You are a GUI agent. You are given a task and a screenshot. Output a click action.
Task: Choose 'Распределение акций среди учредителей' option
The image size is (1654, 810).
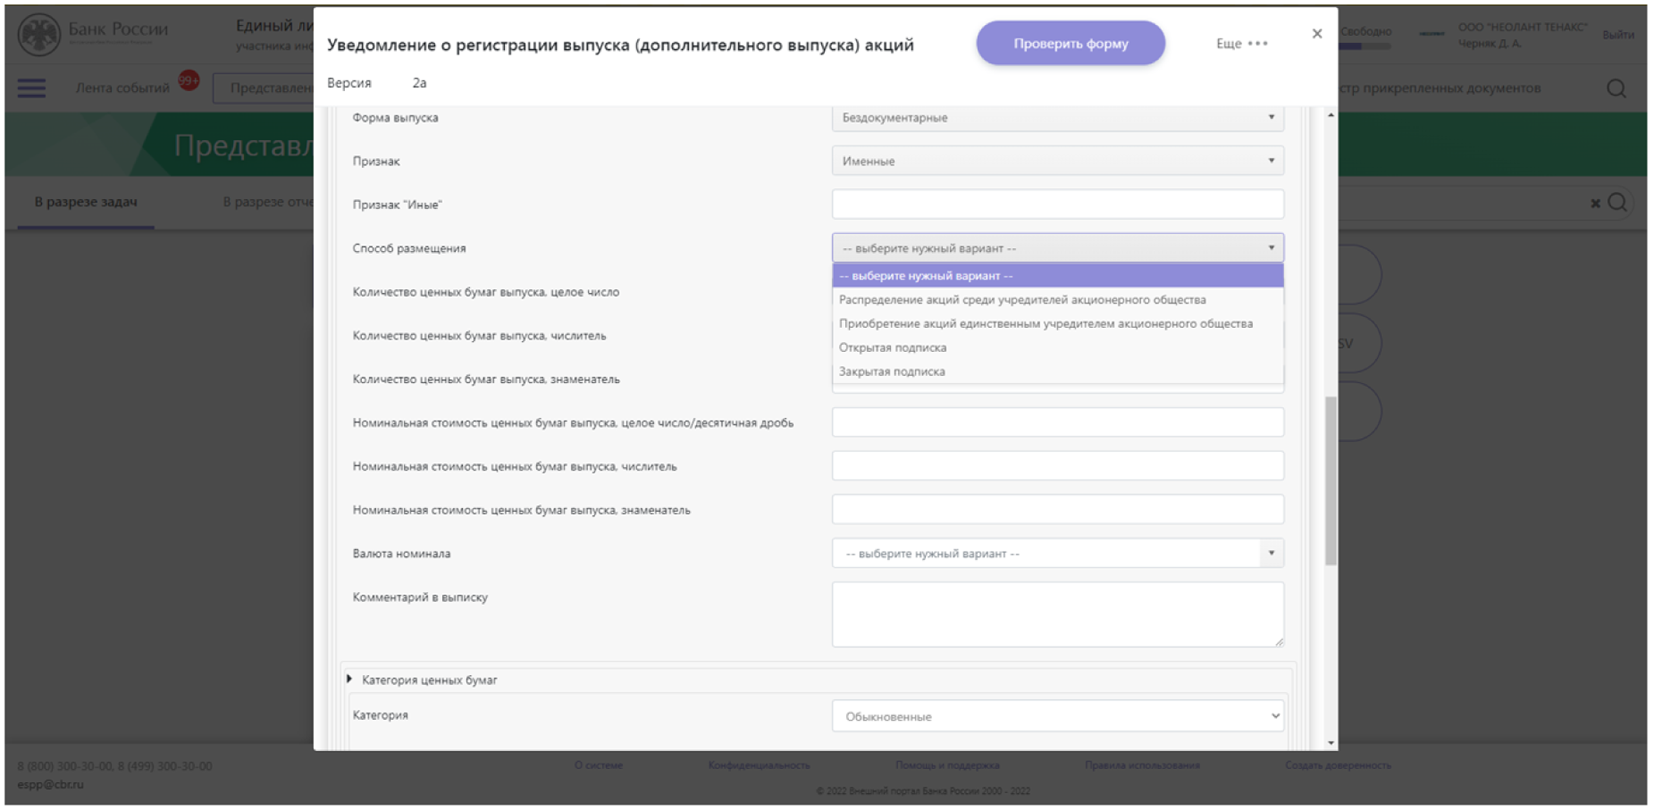[x=1021, y=300]
